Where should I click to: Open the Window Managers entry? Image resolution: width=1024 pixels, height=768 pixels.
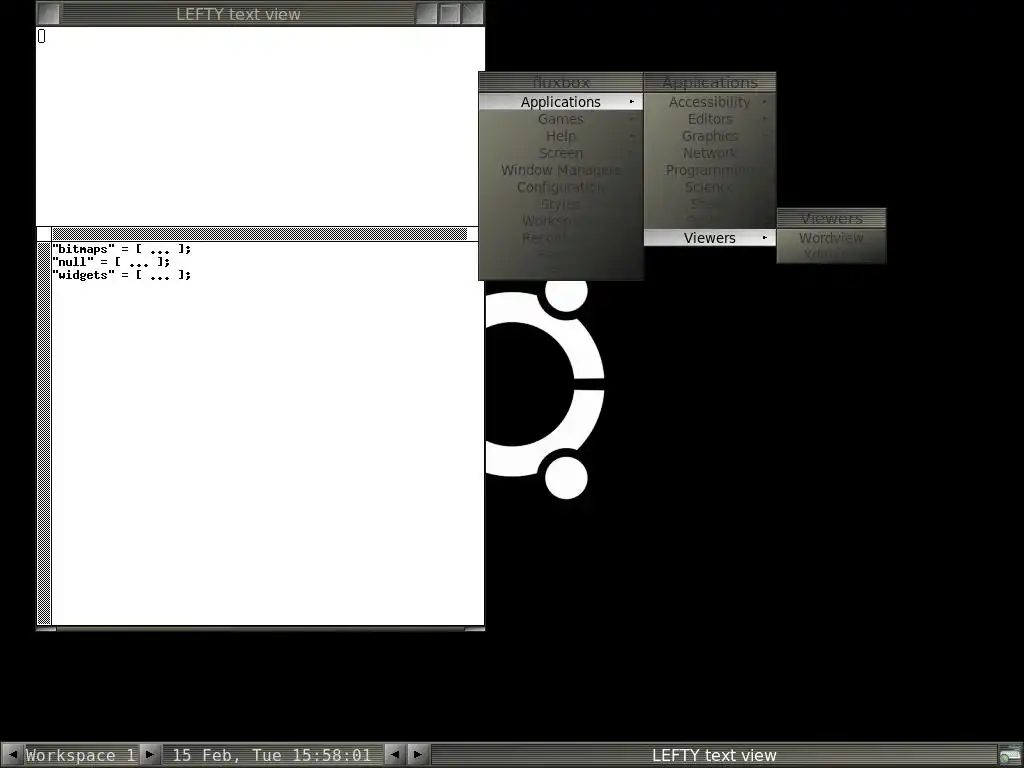561,170
